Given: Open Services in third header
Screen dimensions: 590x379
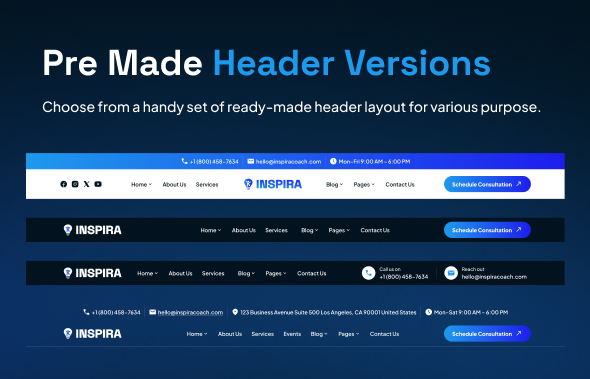Looking at the screenshot, I should (x=213, y=273).
